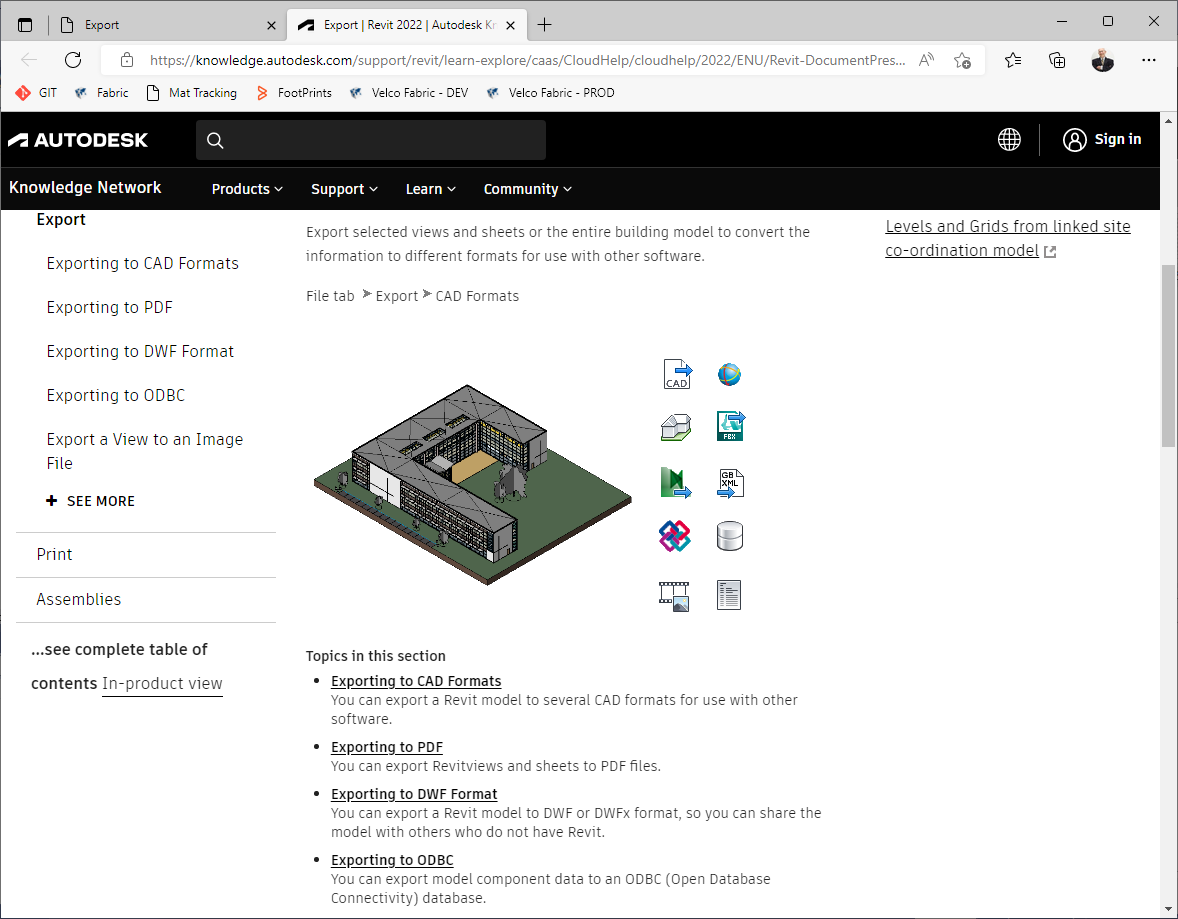
Task: Click Export a View to an Image File
Action: pos(145,451)
